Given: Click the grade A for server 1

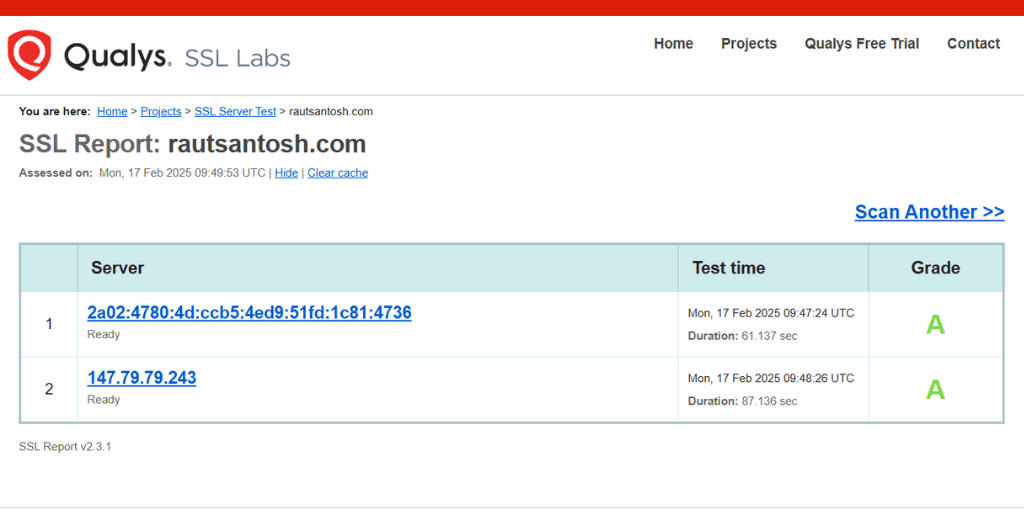Looking at the screenshot, I should pos(935,325).
